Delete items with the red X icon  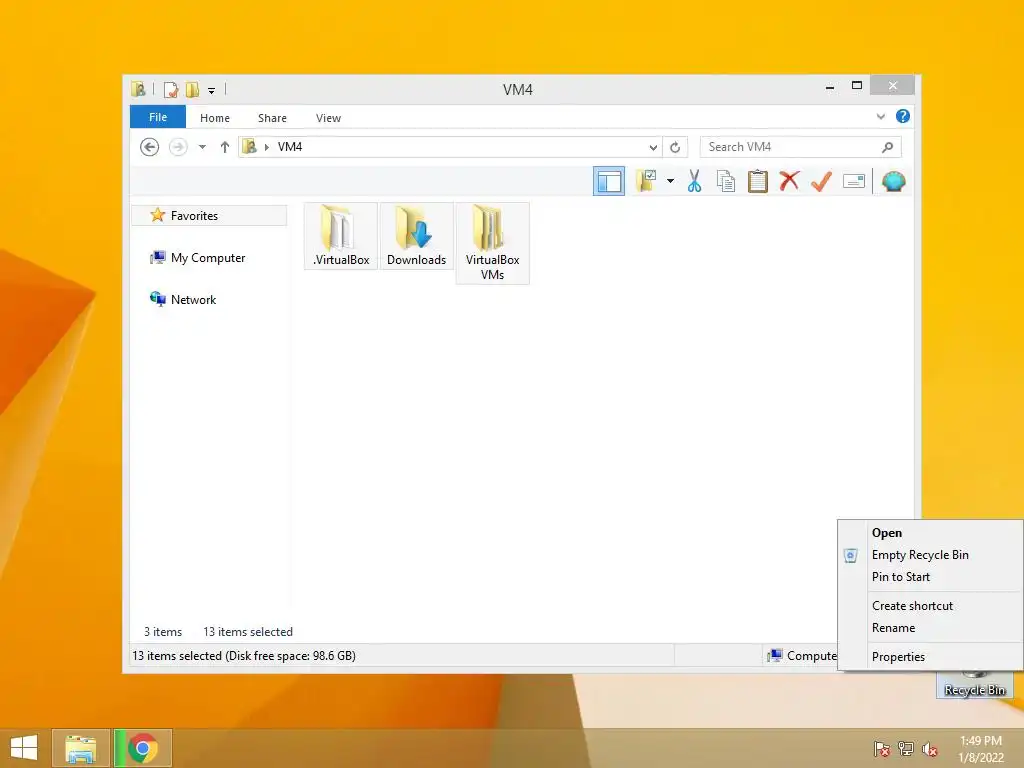790,180
